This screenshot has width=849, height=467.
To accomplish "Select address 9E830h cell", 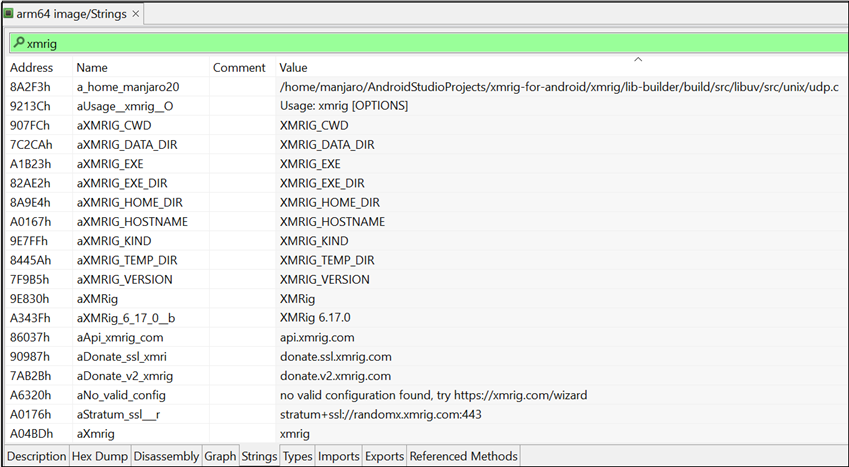I will (x=29, y=299).
